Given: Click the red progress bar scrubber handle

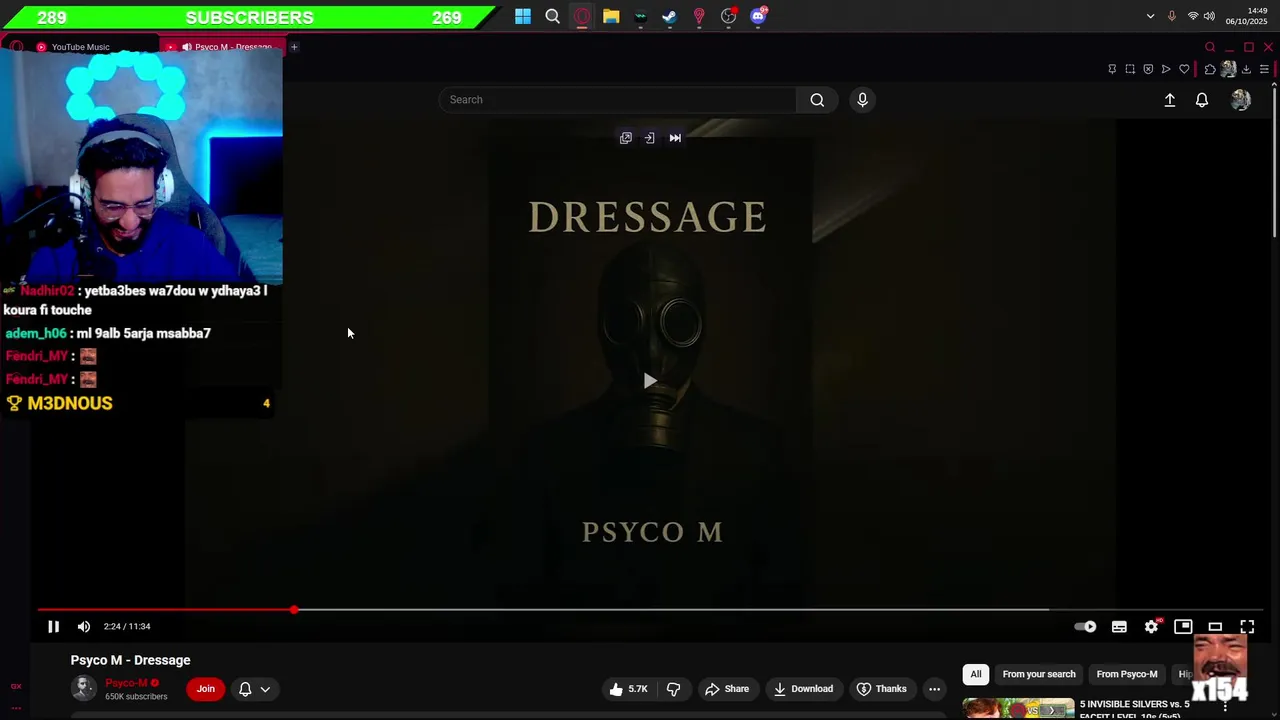Looking at the screenshot, I should [294, 609].
